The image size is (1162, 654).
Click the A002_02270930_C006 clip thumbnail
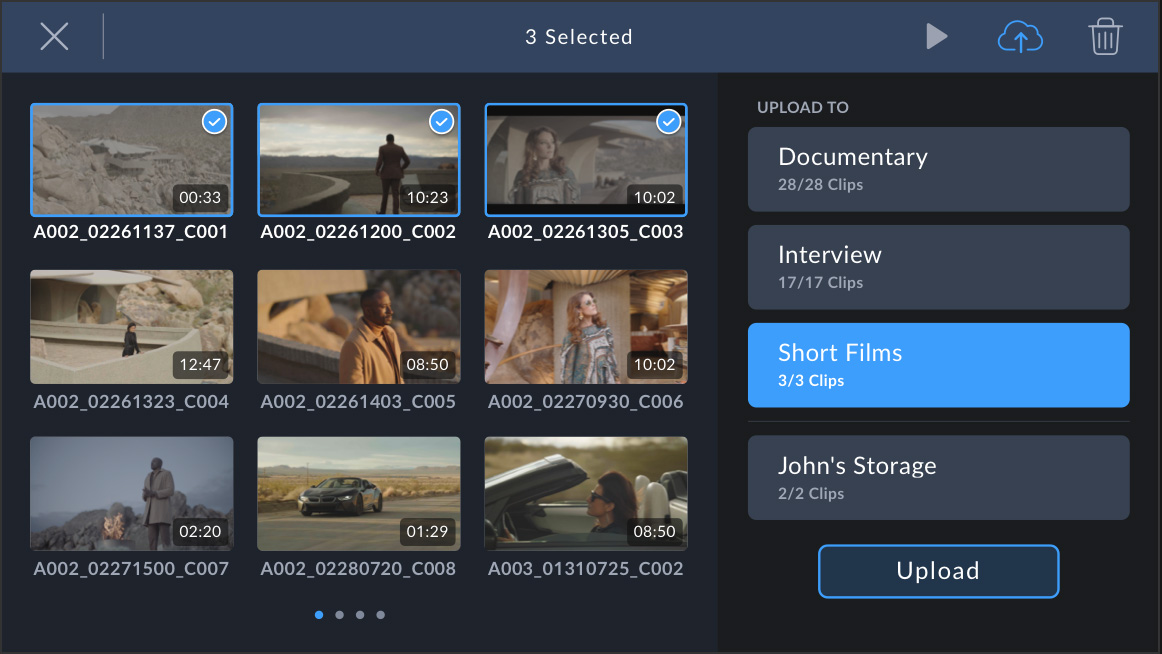pos(586,327)
